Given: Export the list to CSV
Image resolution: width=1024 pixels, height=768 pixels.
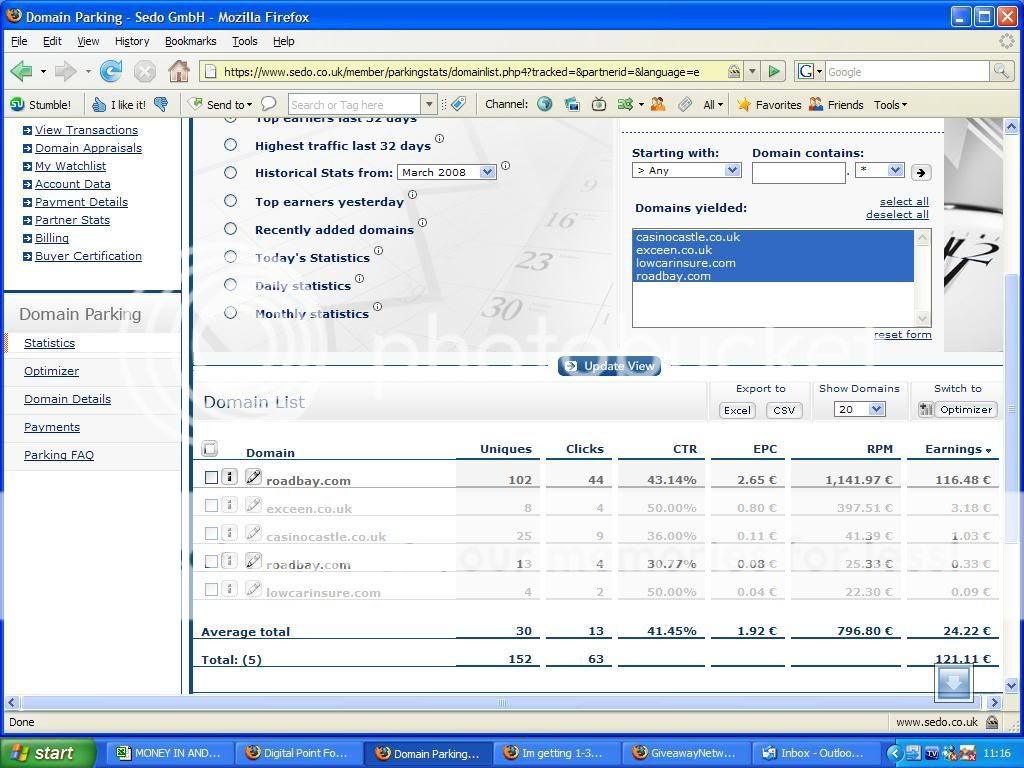Looking at the screenshot, I should click(784, 410).
